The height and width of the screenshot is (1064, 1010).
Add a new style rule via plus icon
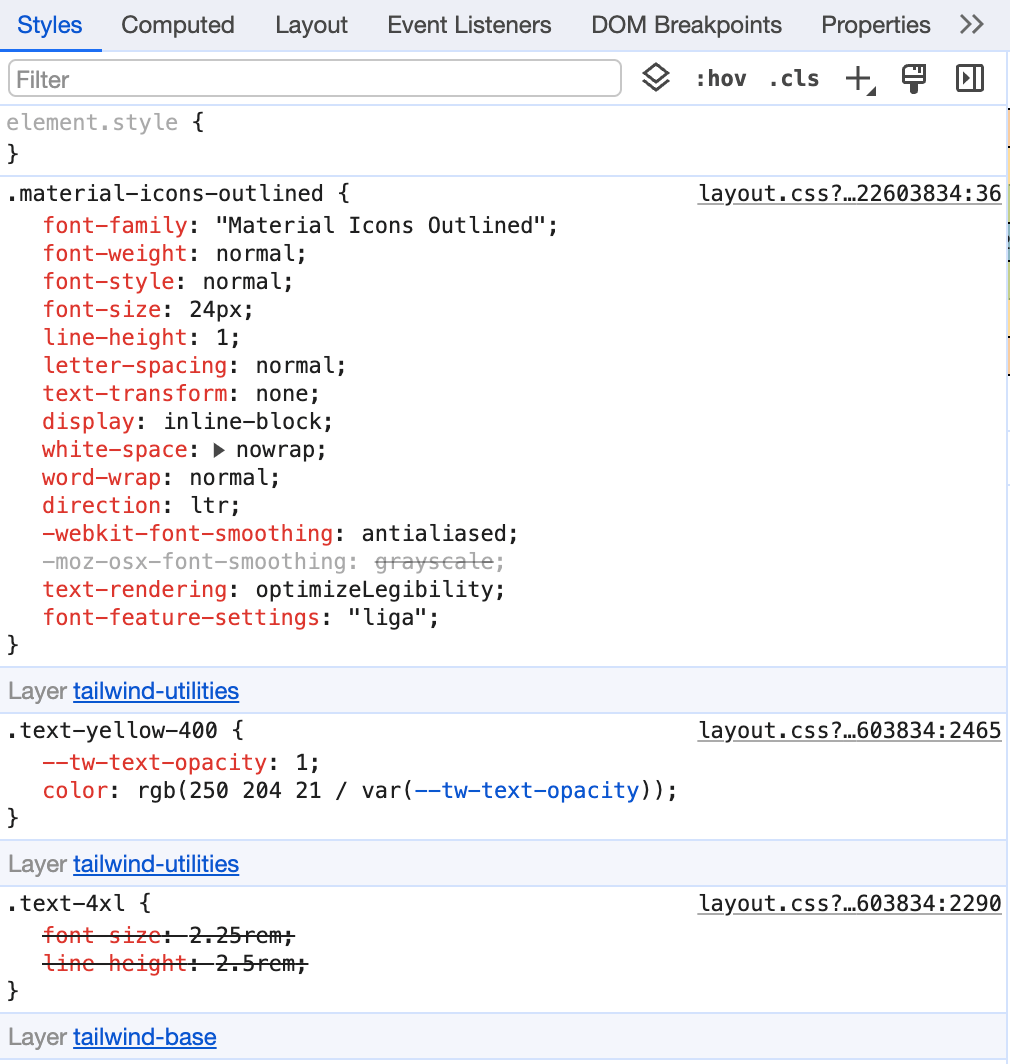(x=855, y=78)
